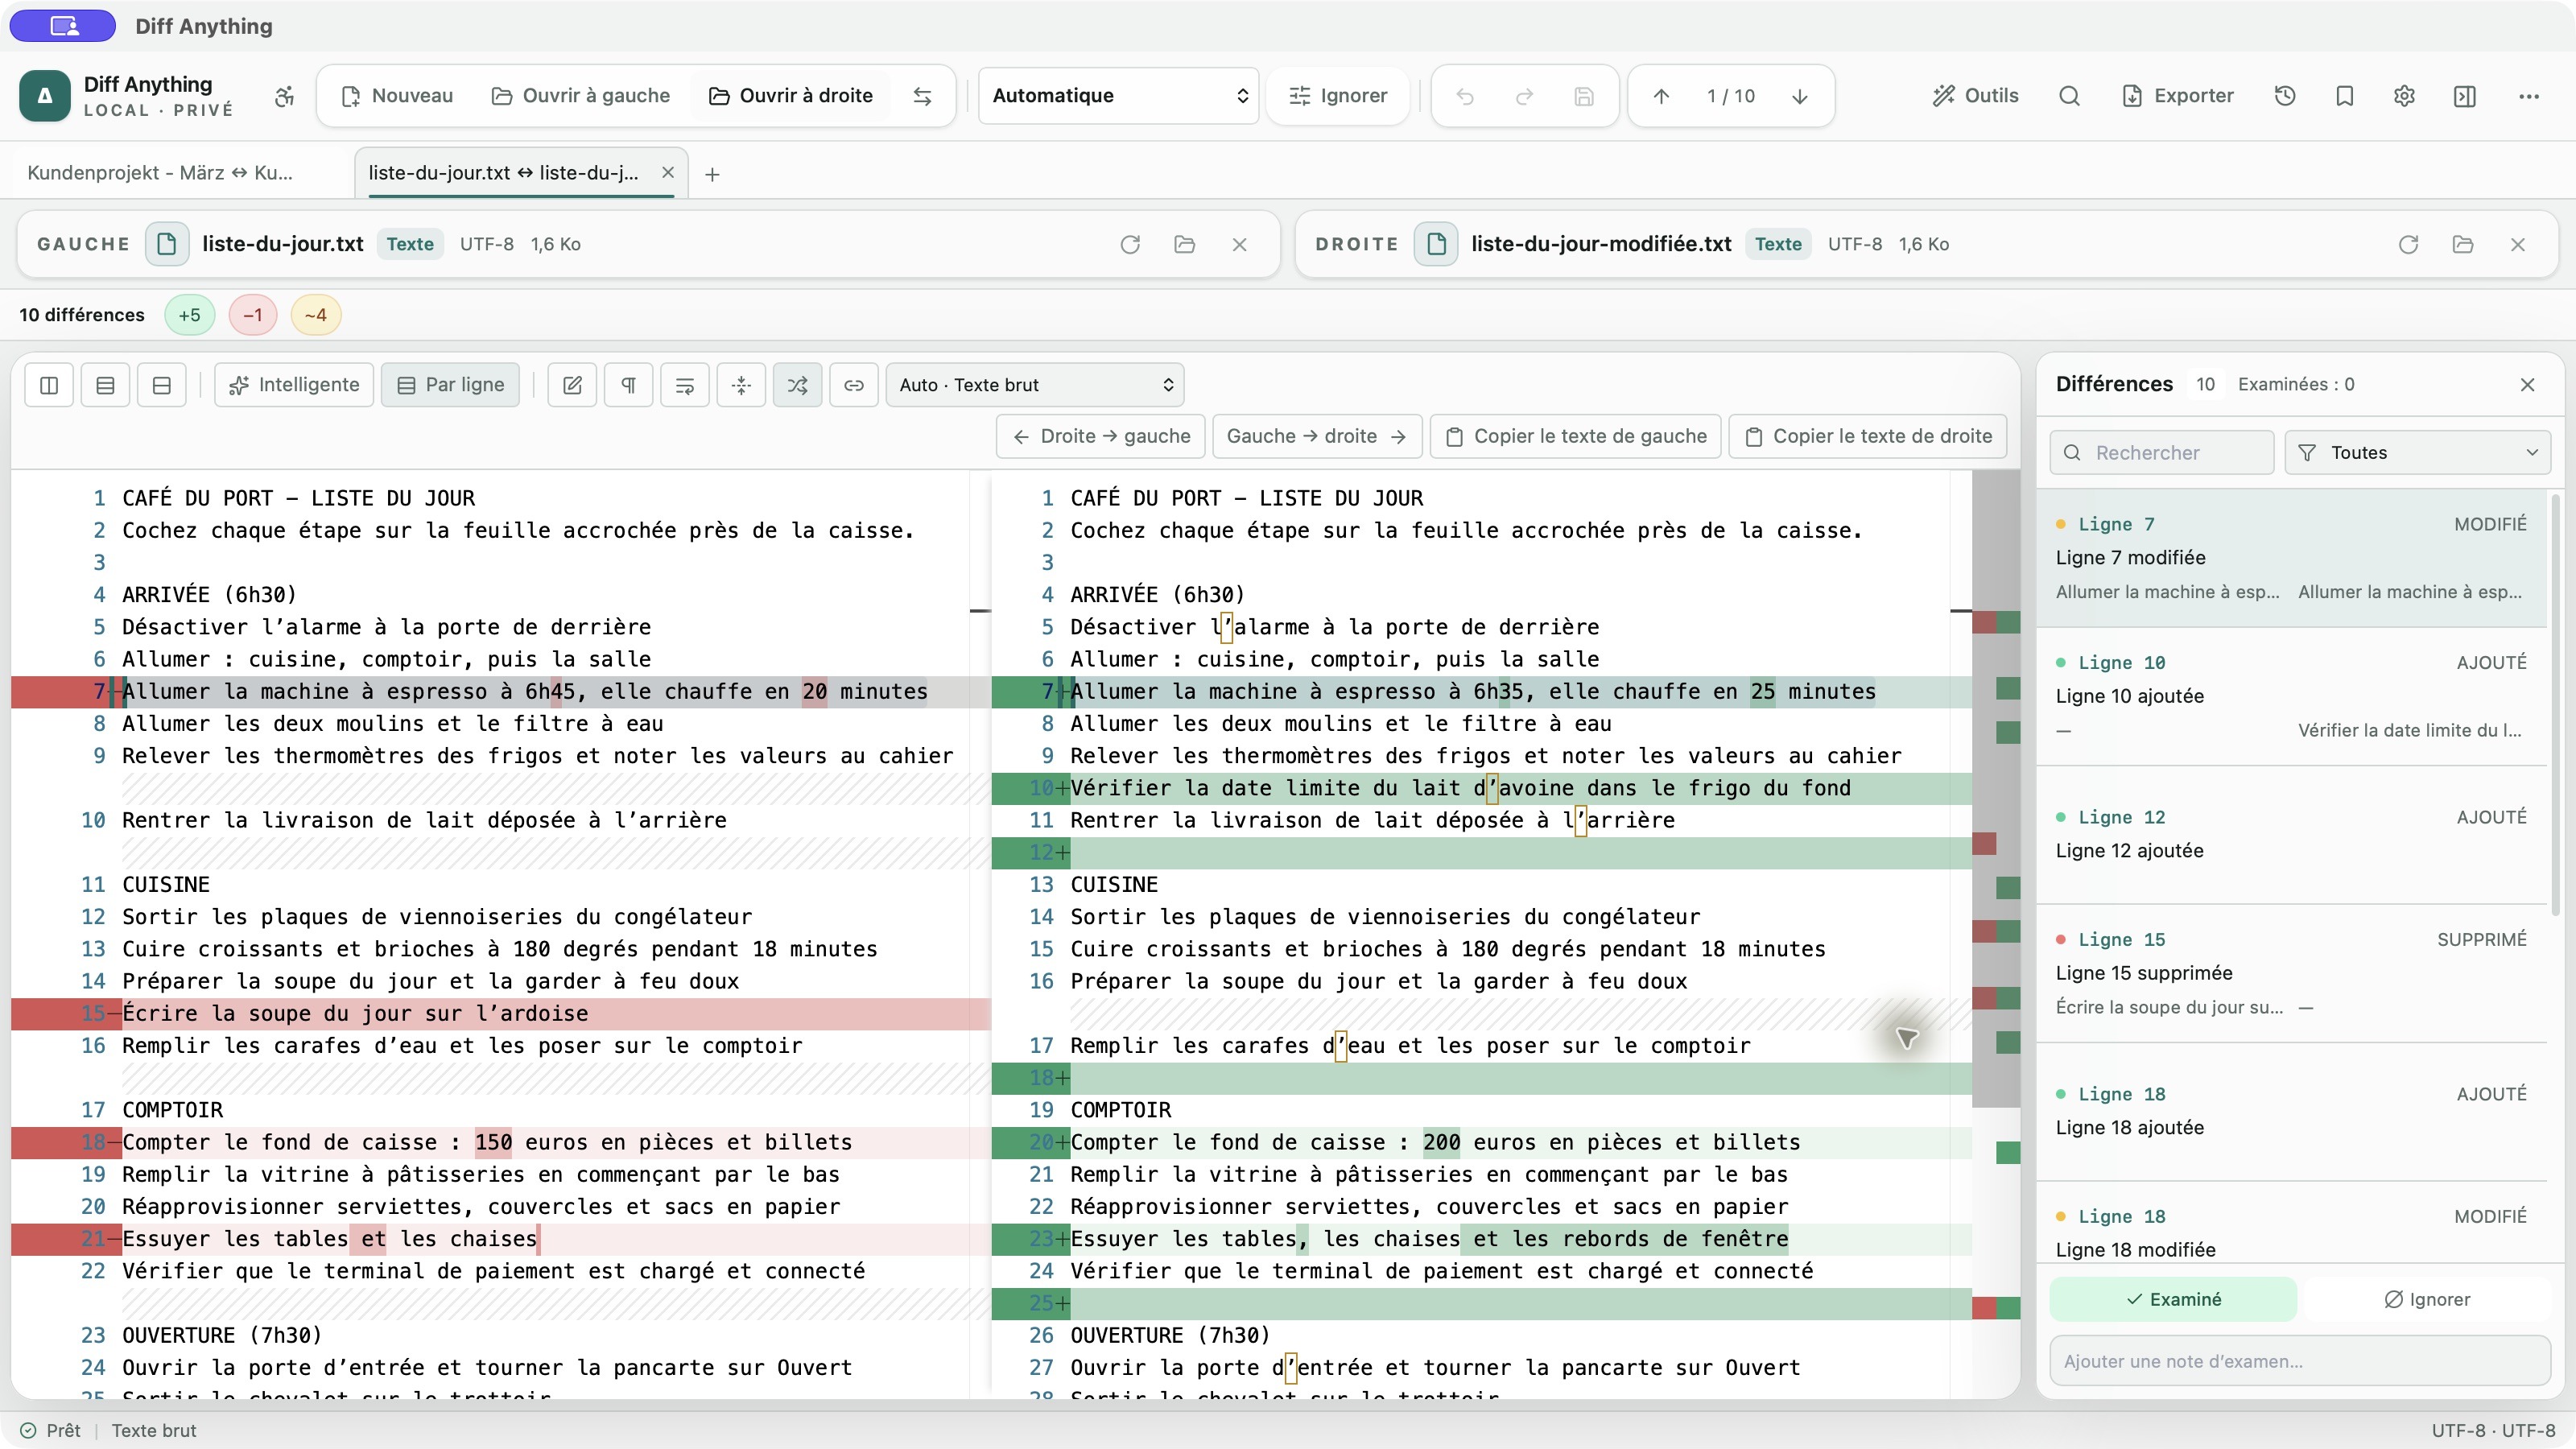
Task: Click Ouvrir à droite
Action: click(791, 96)
